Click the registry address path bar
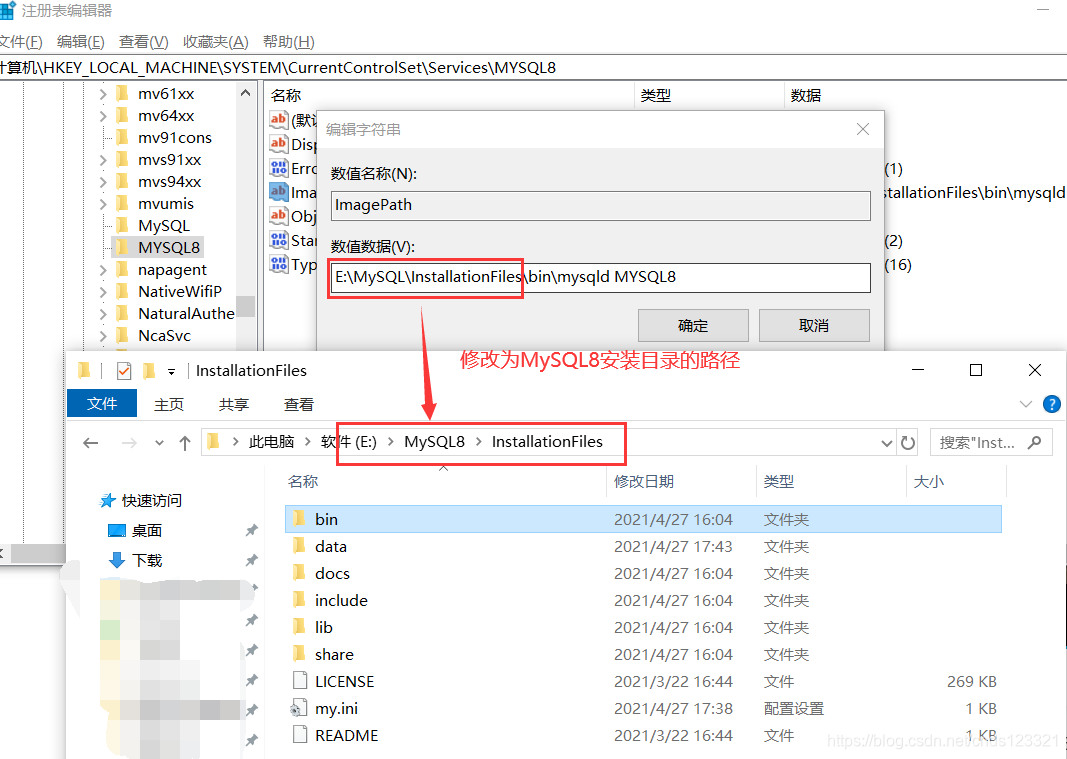The image size is (1067, 759). [534, 67]
